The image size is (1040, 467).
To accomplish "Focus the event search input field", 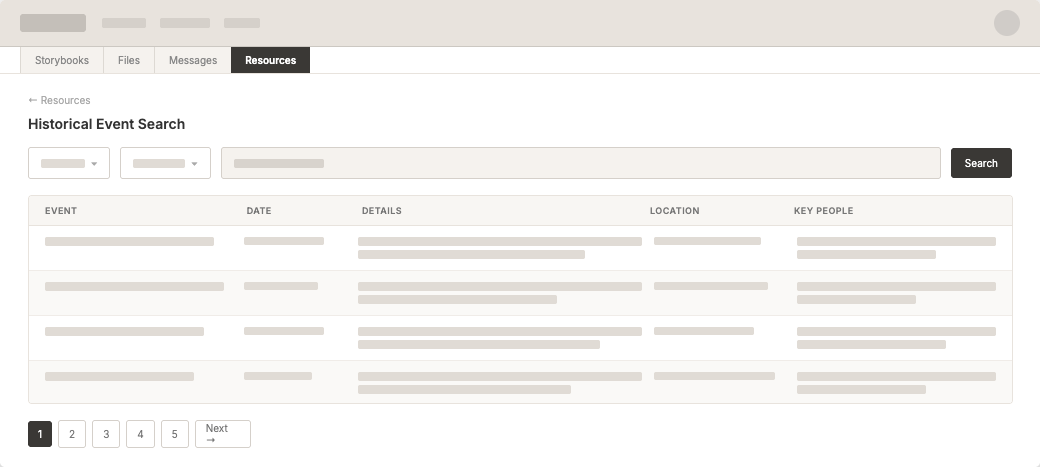I will [x=580, y=163].
